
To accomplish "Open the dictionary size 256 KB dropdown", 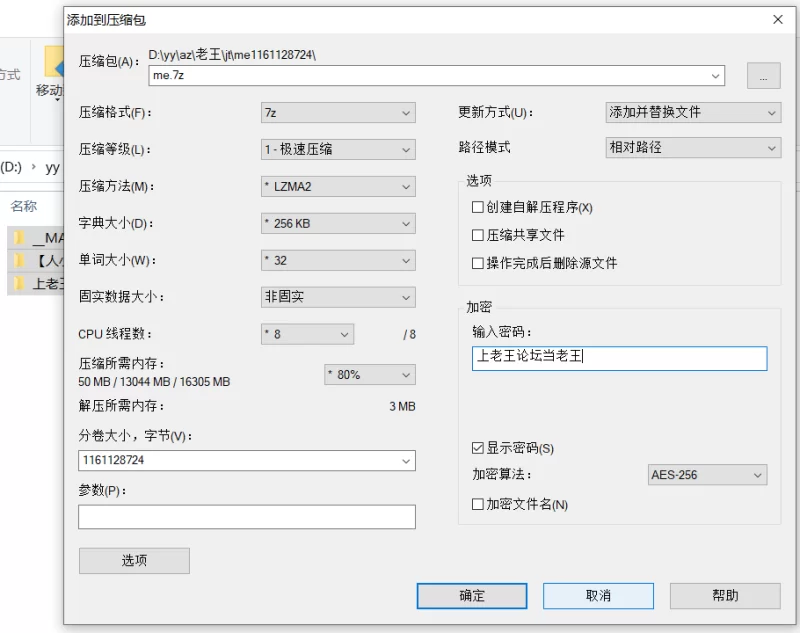I will point(338,223).
